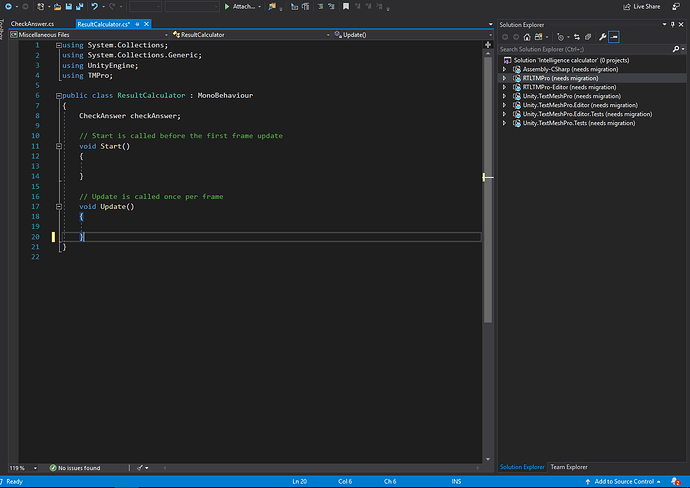Click the Home icon in Solution Explorer
Screen dimensions: 690x488
[x=528, y=36]
